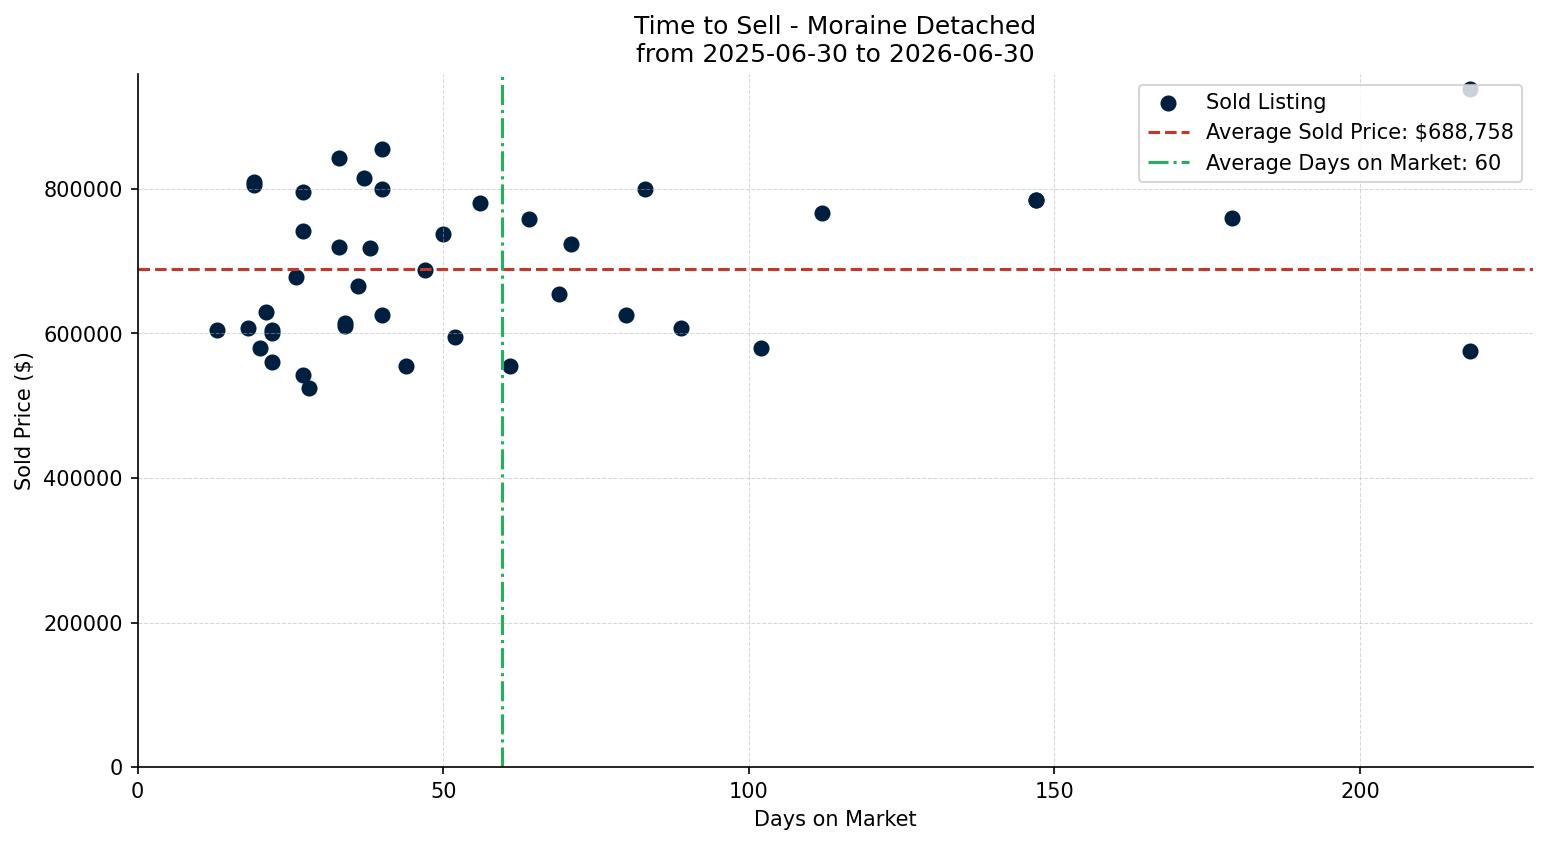Screen dimensions: 1547x845
Task: Click the data point at about 102 days
Action: click(x=761, y=348)
